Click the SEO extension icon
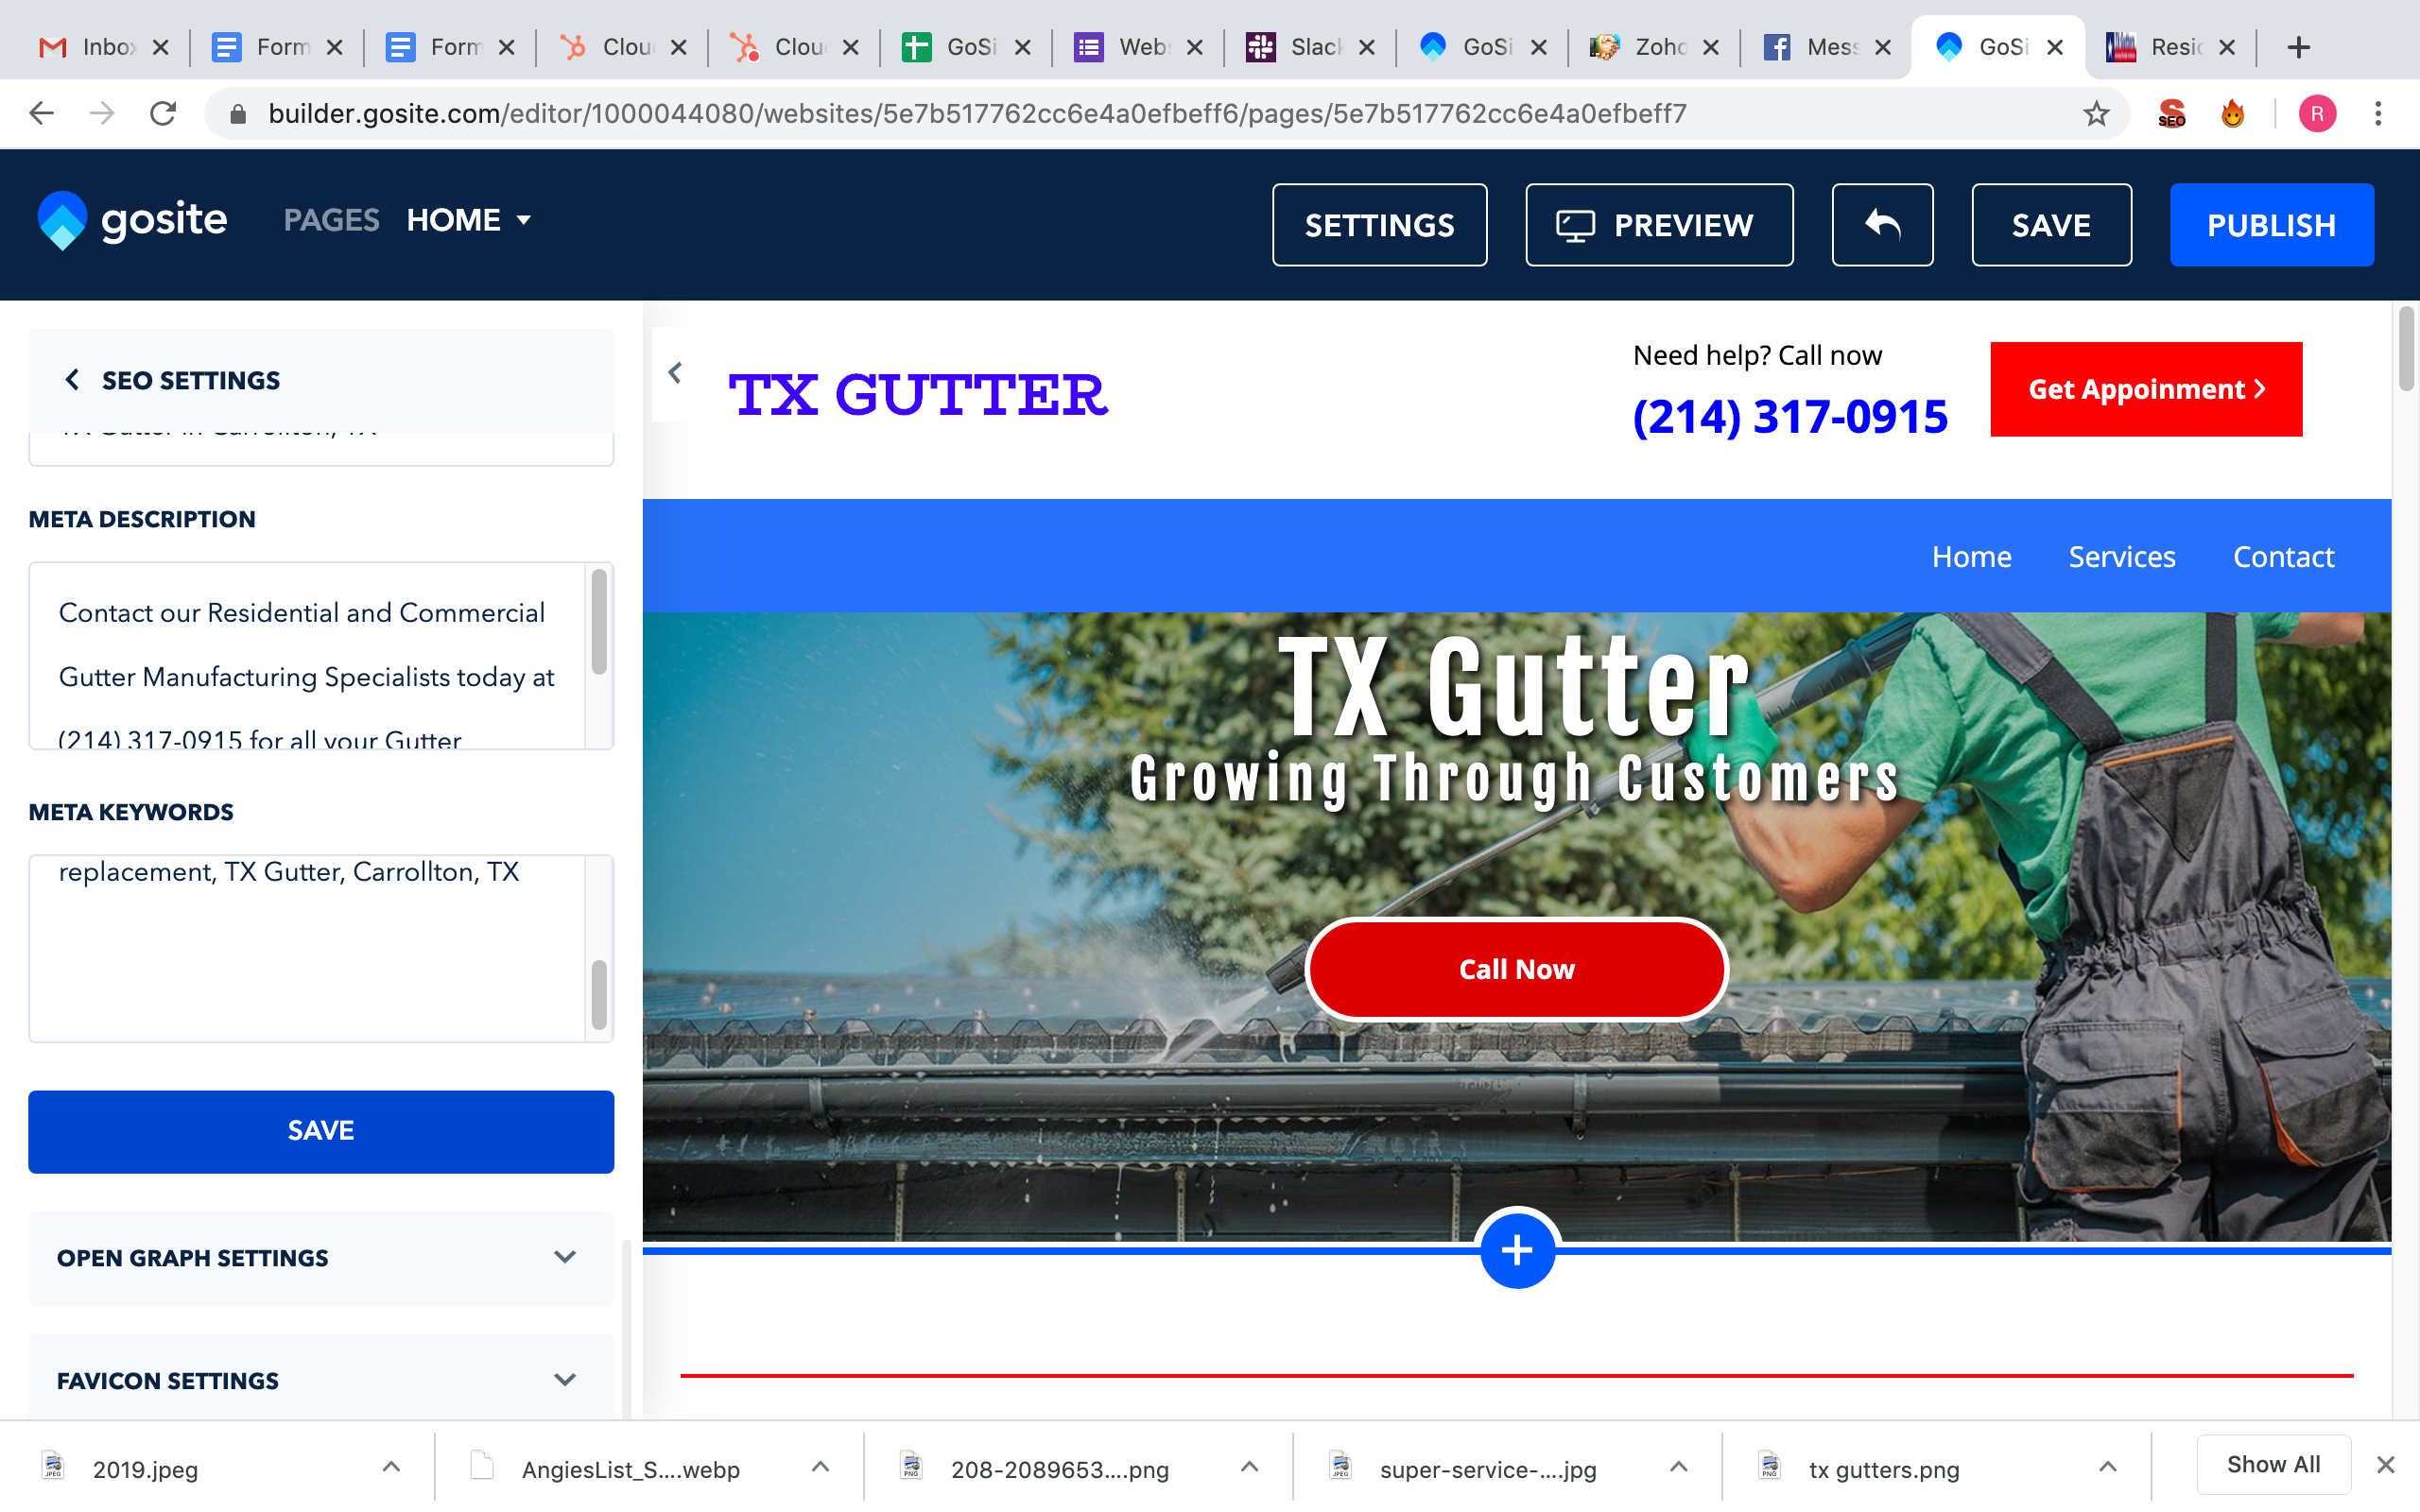The width and height of the screenshot is (2420, 1512). (x=2171, y=114)
